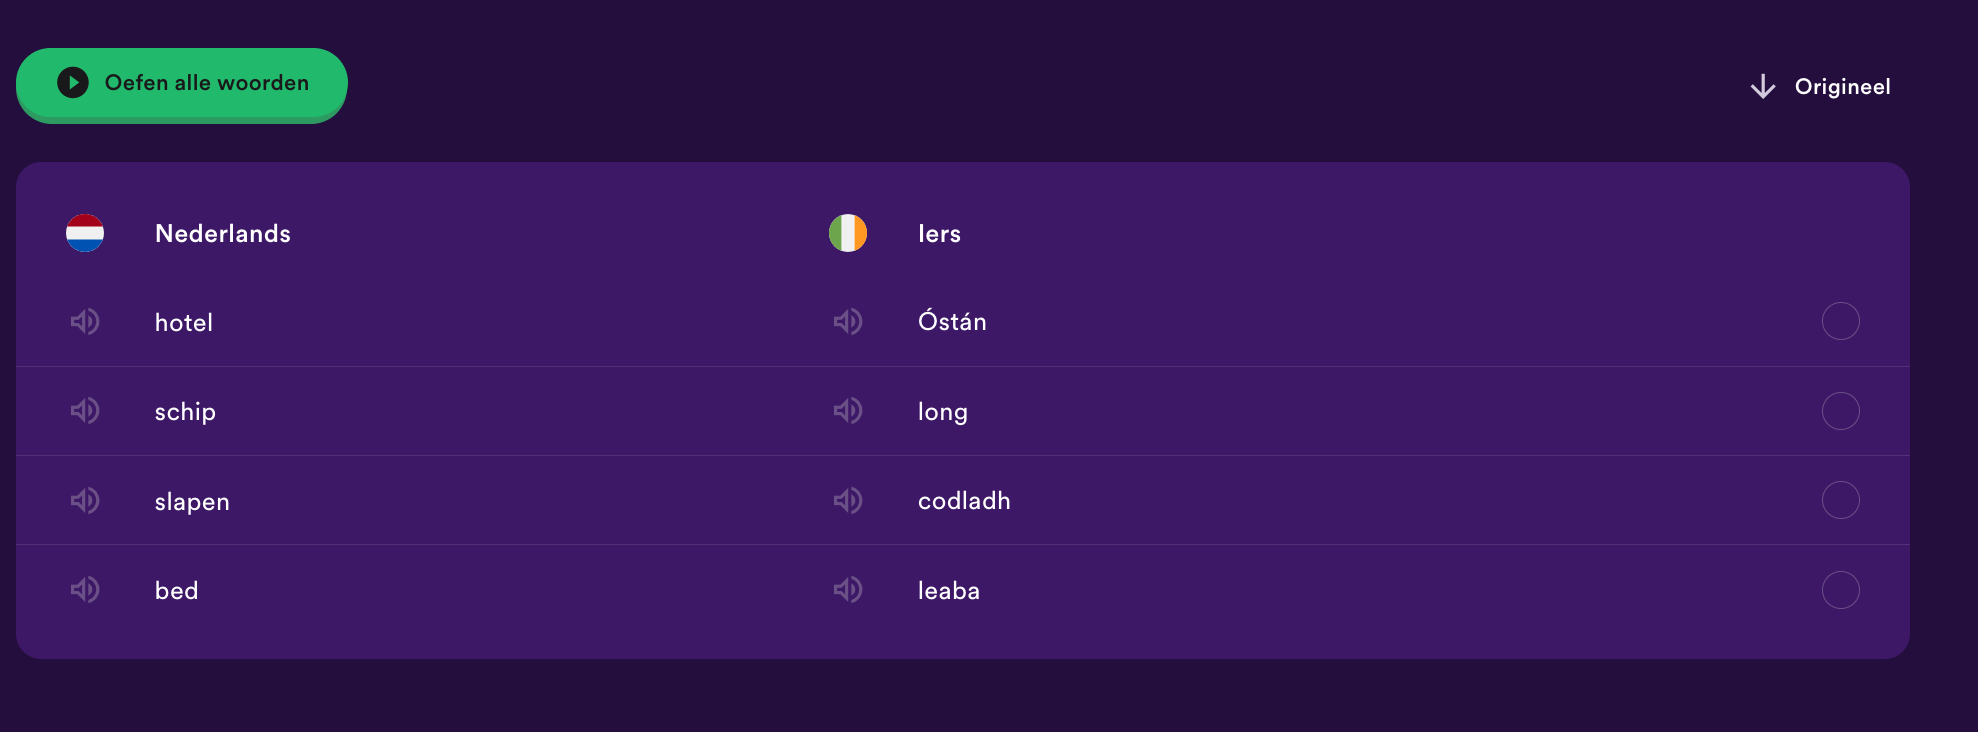This screenshot has height=732, width=1978.
Task: Play audio for Irish word codladh
Action: pyautogui.click(x=848, y=500)
